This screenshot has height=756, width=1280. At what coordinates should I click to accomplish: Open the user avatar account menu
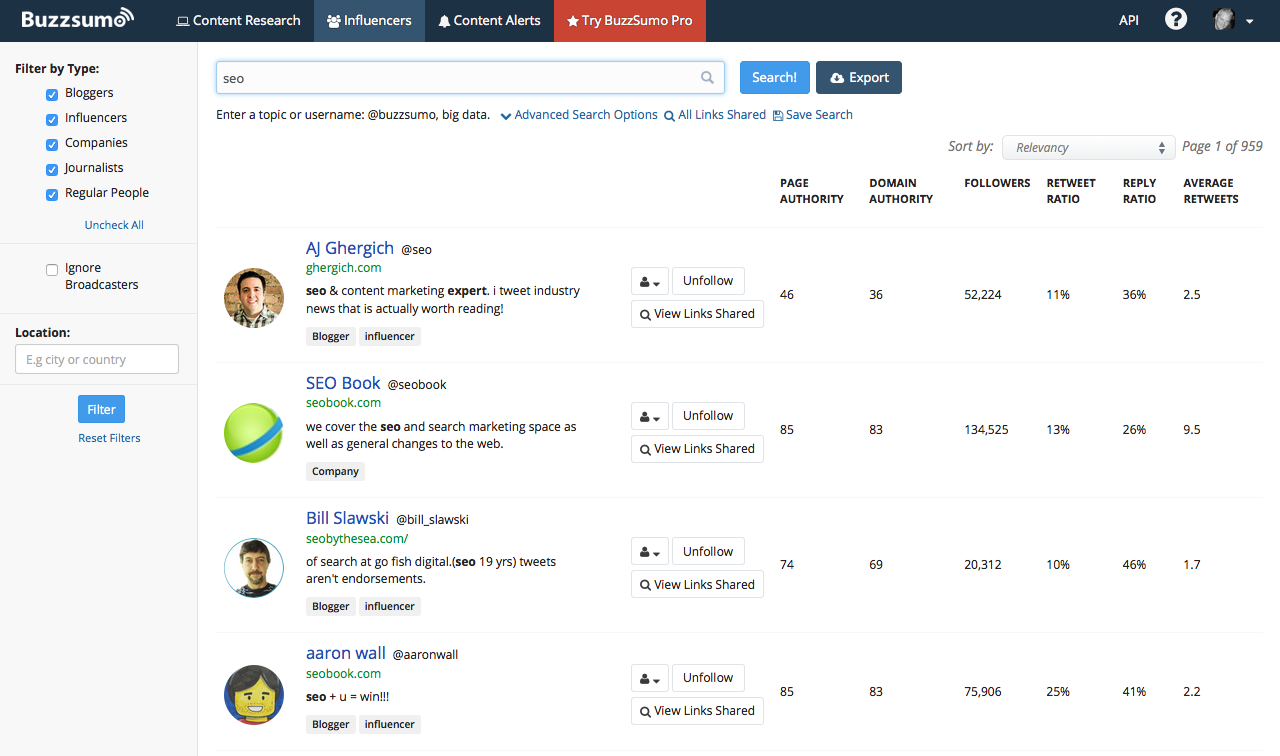pos(1233,20)
